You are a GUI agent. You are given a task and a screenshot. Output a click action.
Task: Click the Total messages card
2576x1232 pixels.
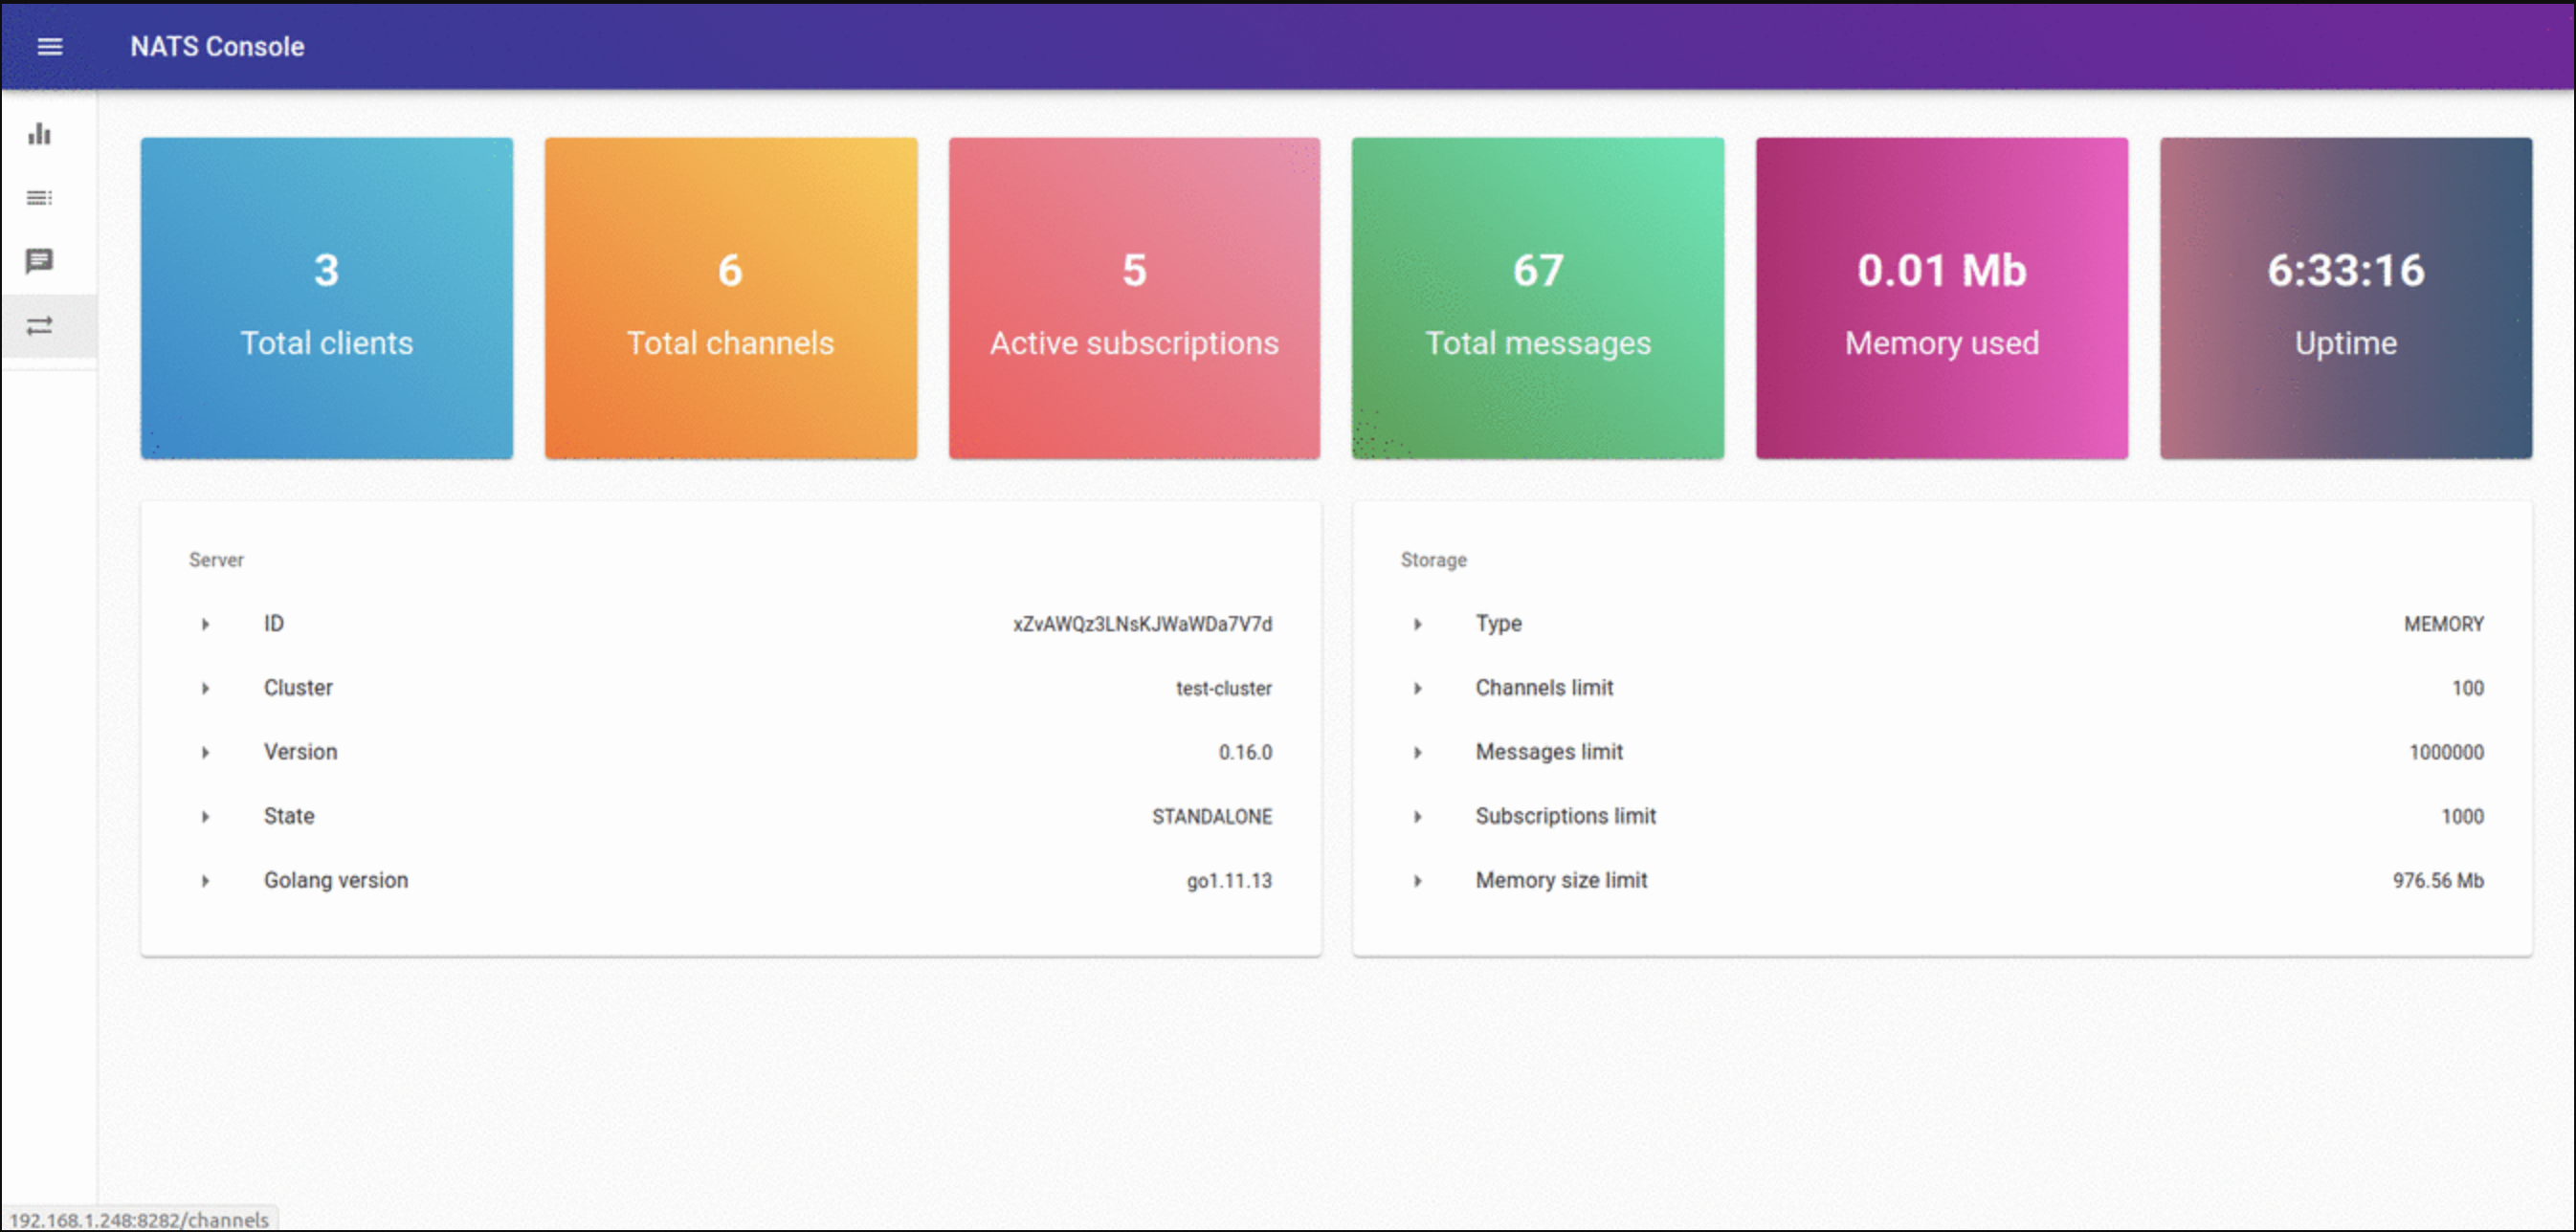pos(1537,298)
